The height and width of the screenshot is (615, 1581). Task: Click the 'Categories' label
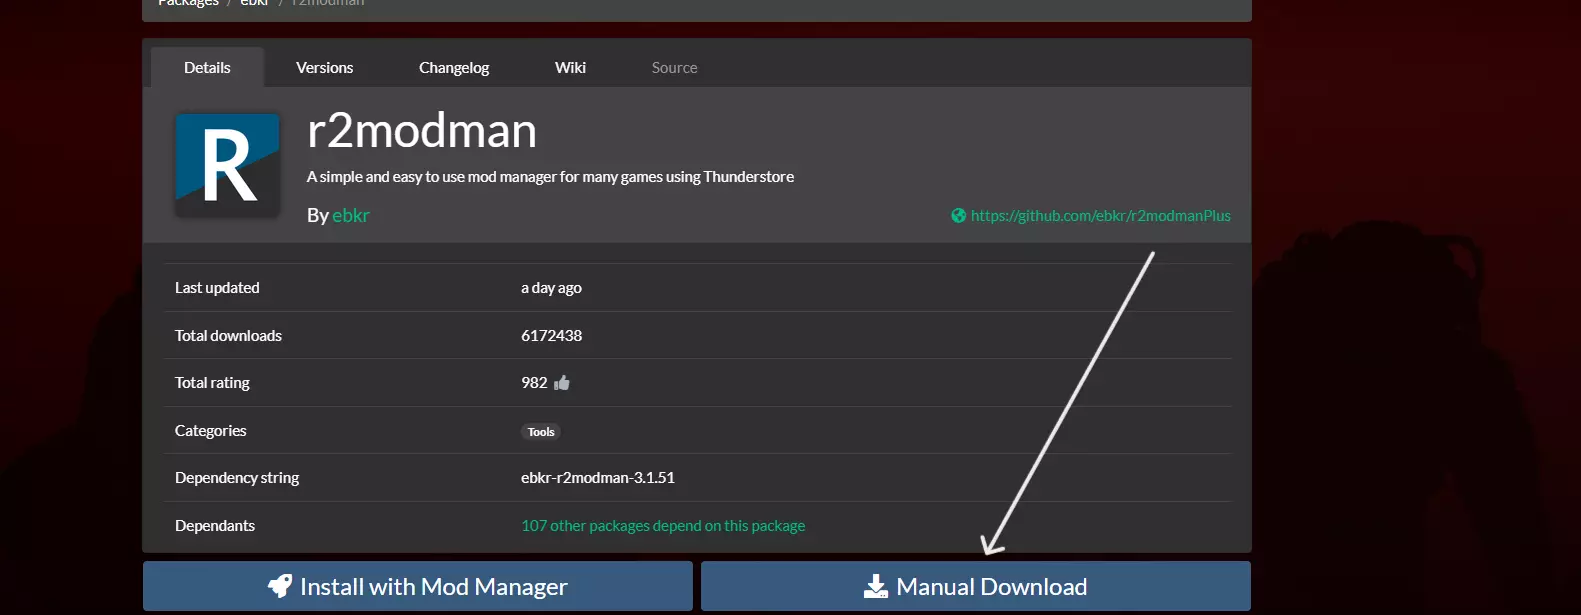210,431
